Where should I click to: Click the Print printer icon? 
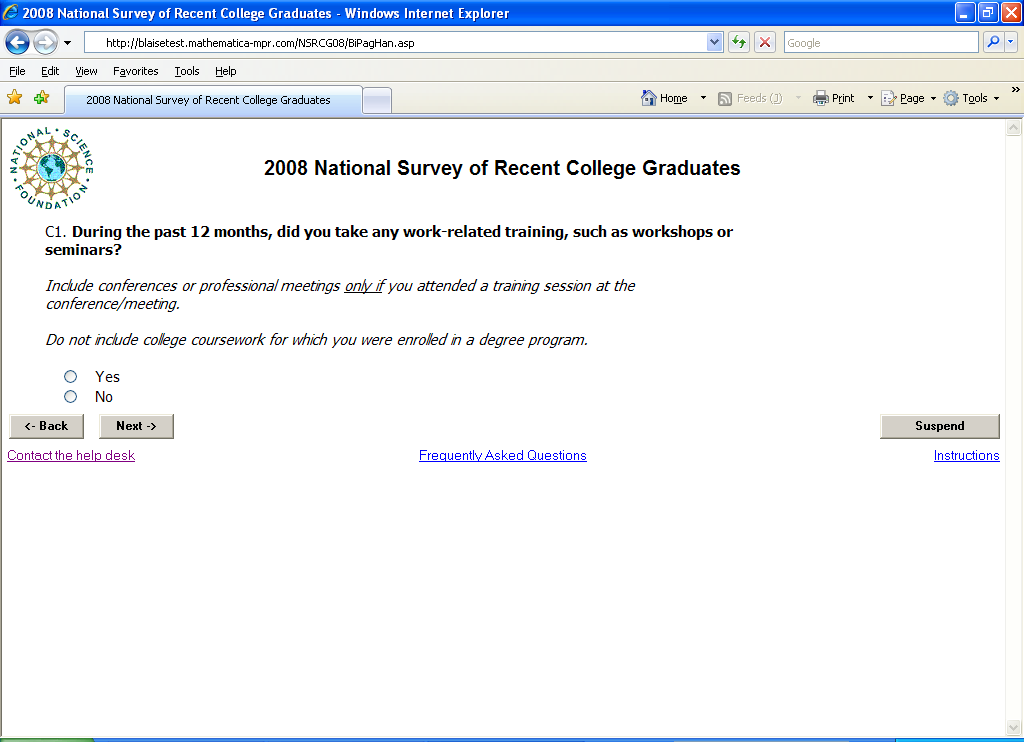821,98
